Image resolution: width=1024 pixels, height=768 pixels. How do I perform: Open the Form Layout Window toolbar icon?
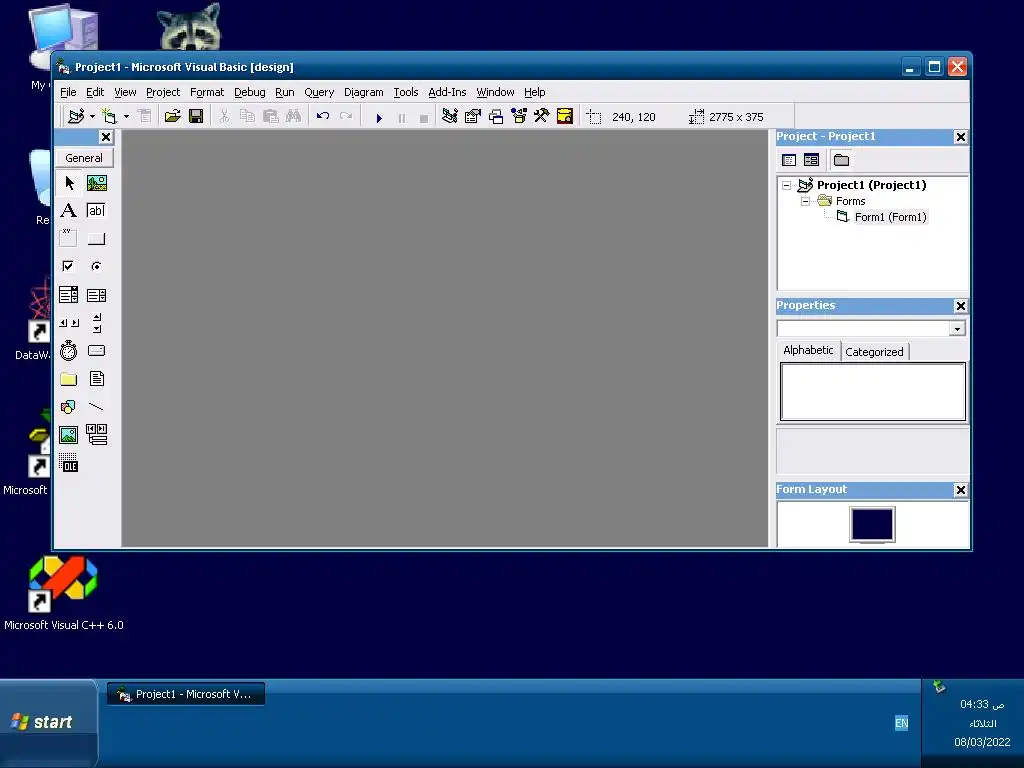pyautogui.click(x=496, y=116)
